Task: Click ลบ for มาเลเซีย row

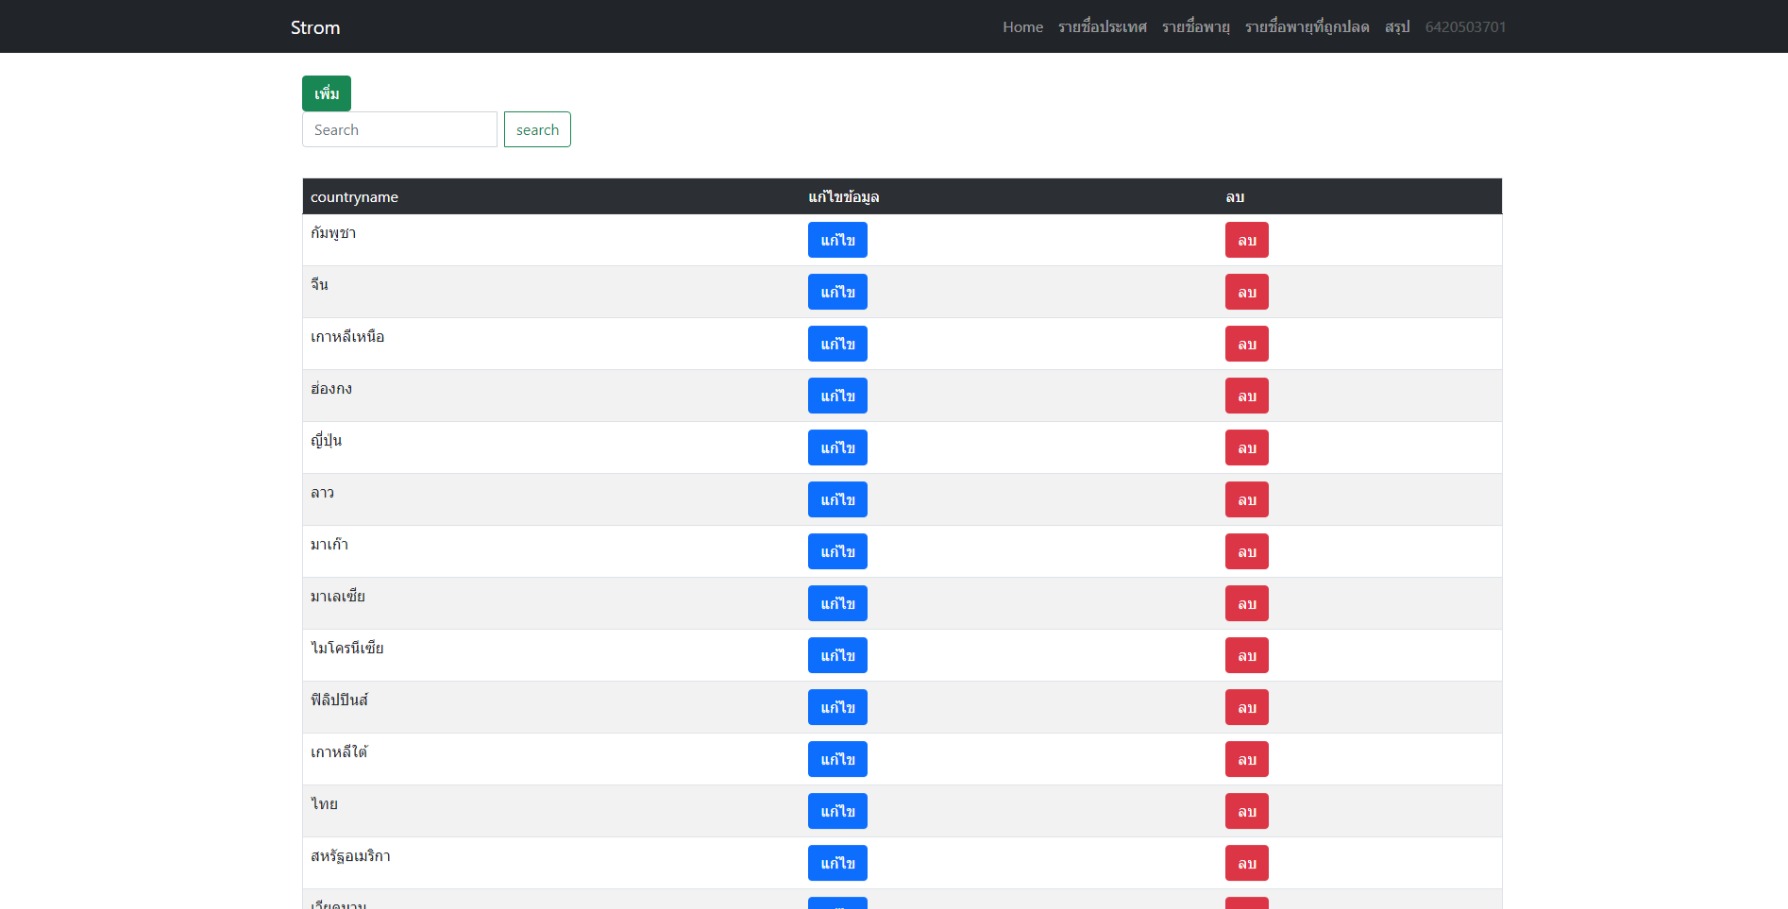Action: click(x=1246, y=603)
